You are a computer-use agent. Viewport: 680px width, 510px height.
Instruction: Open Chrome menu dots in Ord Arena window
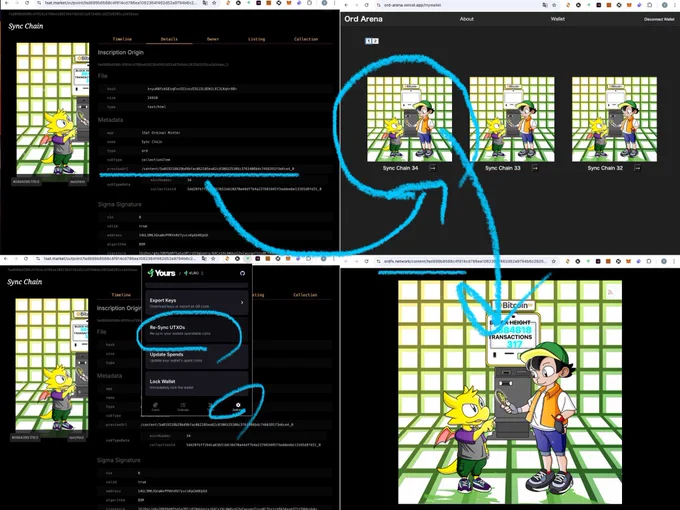pyautogui.click(x=675, y=5)
